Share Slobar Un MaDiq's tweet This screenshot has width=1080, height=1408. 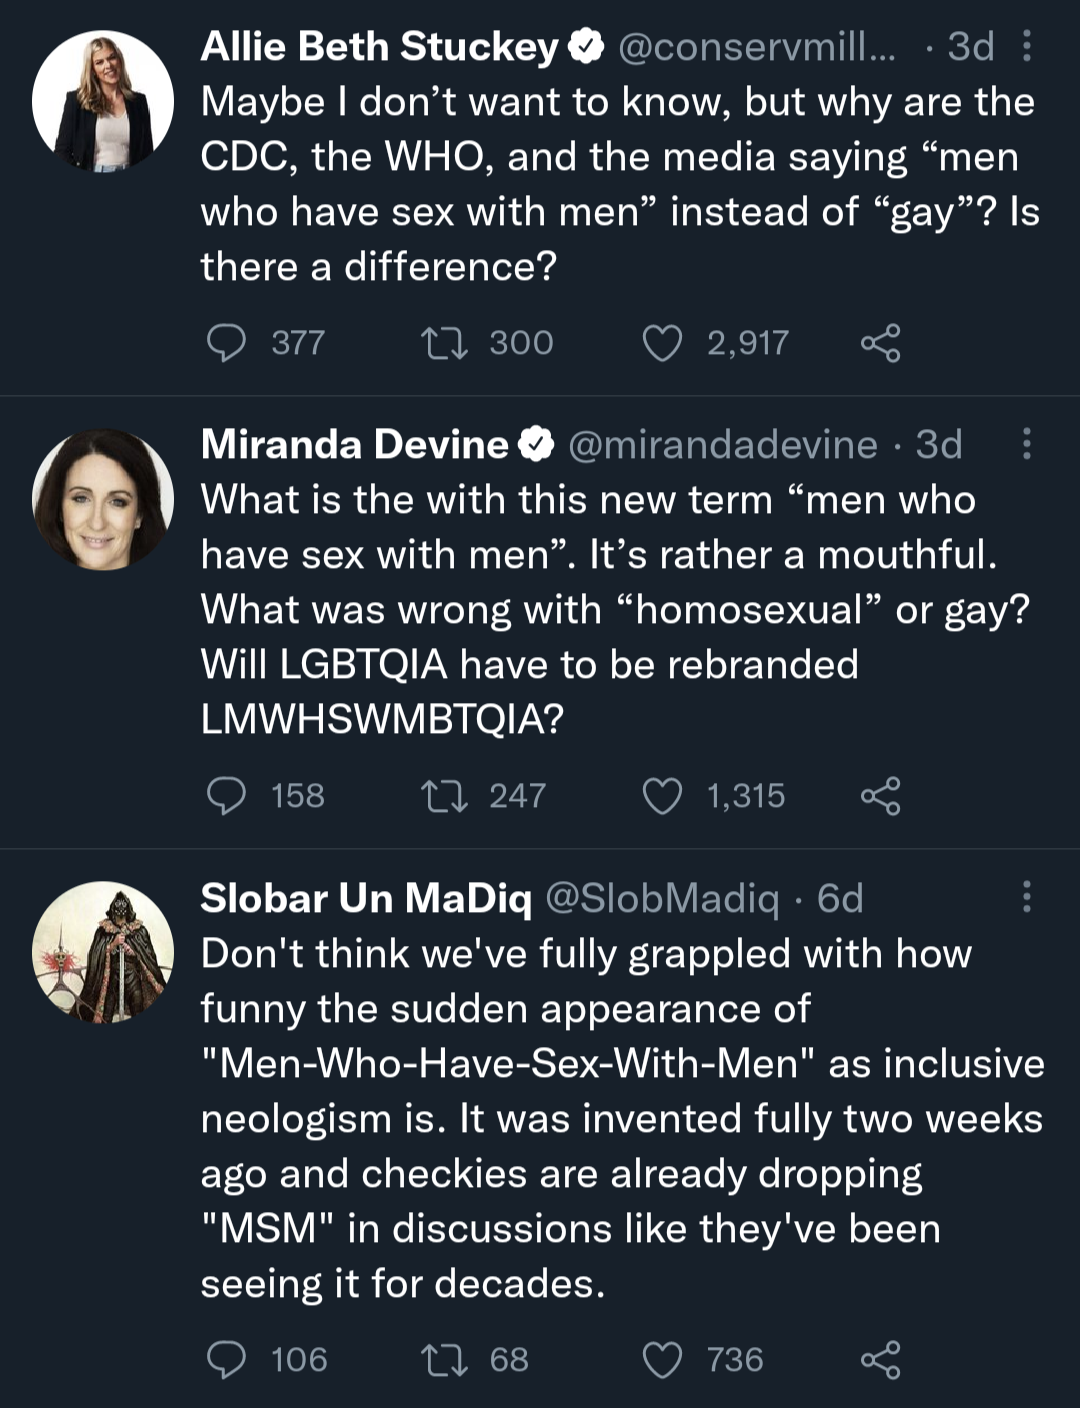point(880,1360)
